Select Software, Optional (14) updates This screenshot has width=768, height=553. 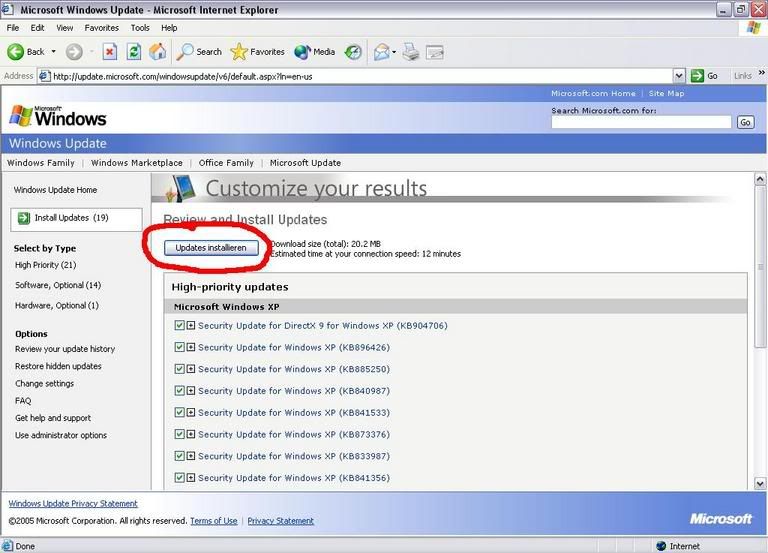point(58,285)
